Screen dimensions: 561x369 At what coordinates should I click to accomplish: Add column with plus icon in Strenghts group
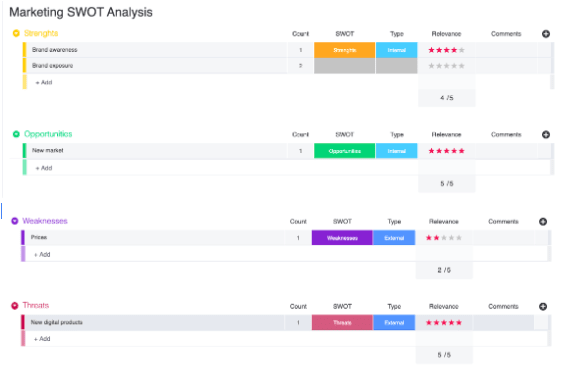click(546, 34)
